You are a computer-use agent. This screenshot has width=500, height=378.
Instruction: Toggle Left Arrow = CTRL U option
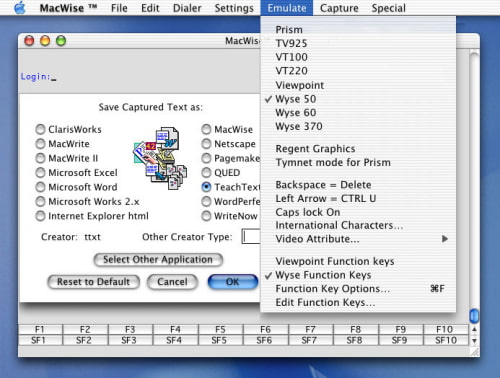(x=358, y=198)
